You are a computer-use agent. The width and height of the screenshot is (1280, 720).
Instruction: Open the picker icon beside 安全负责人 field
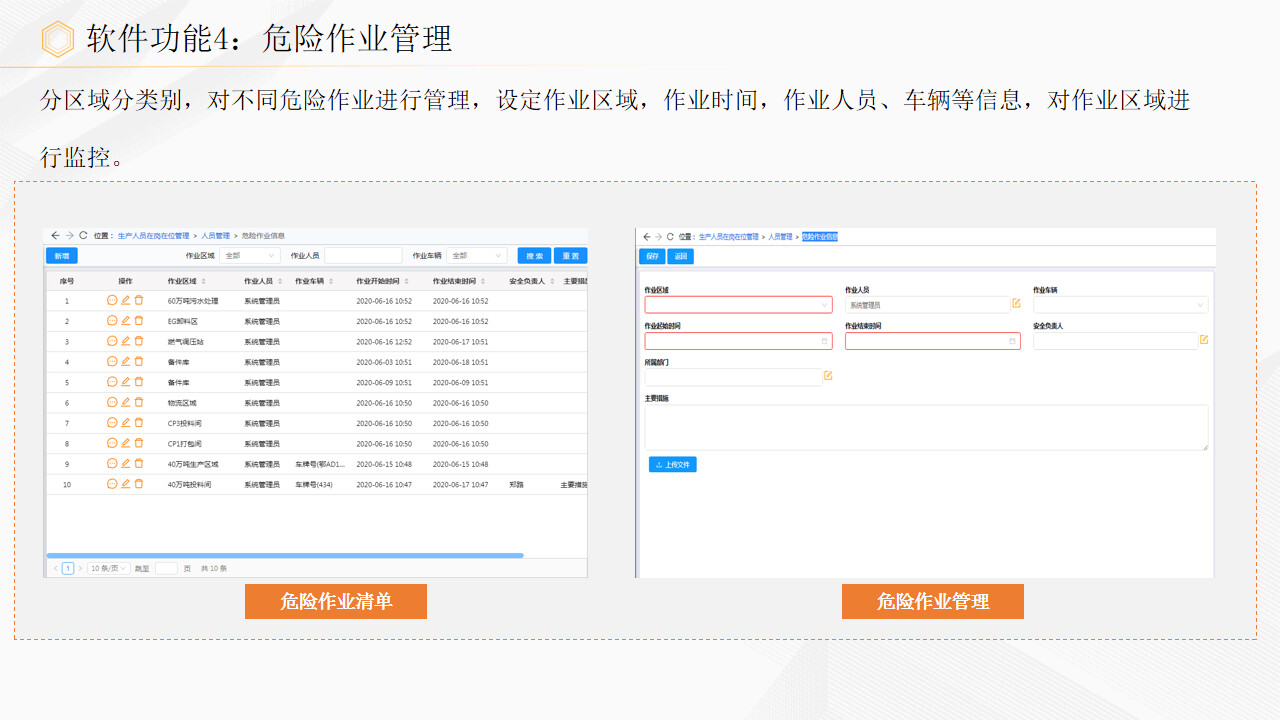(x=1204, y=339)
